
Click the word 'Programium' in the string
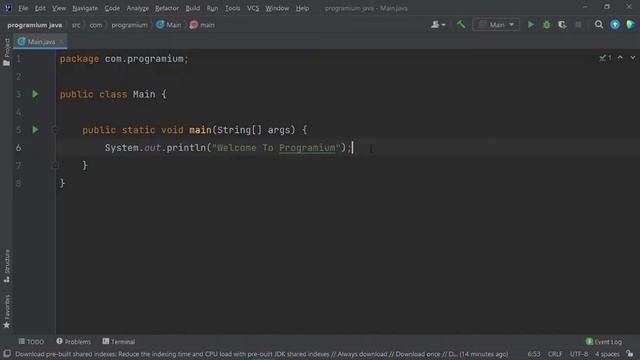point(307,148)
